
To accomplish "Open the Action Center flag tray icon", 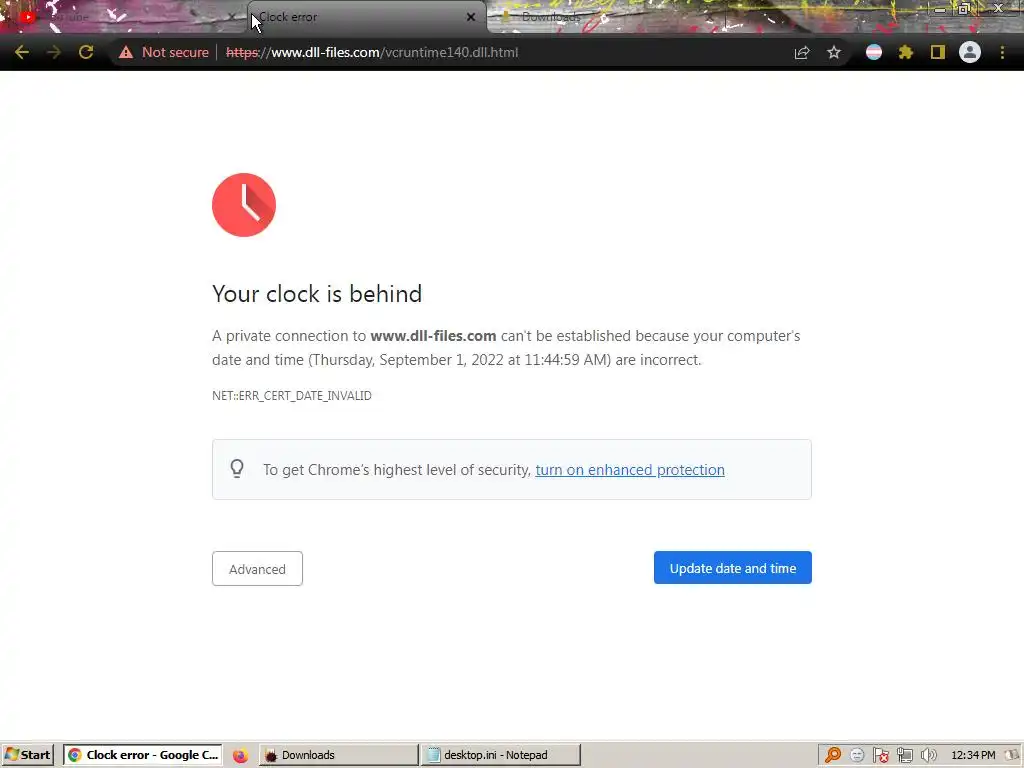I will [x=880, y=755].
